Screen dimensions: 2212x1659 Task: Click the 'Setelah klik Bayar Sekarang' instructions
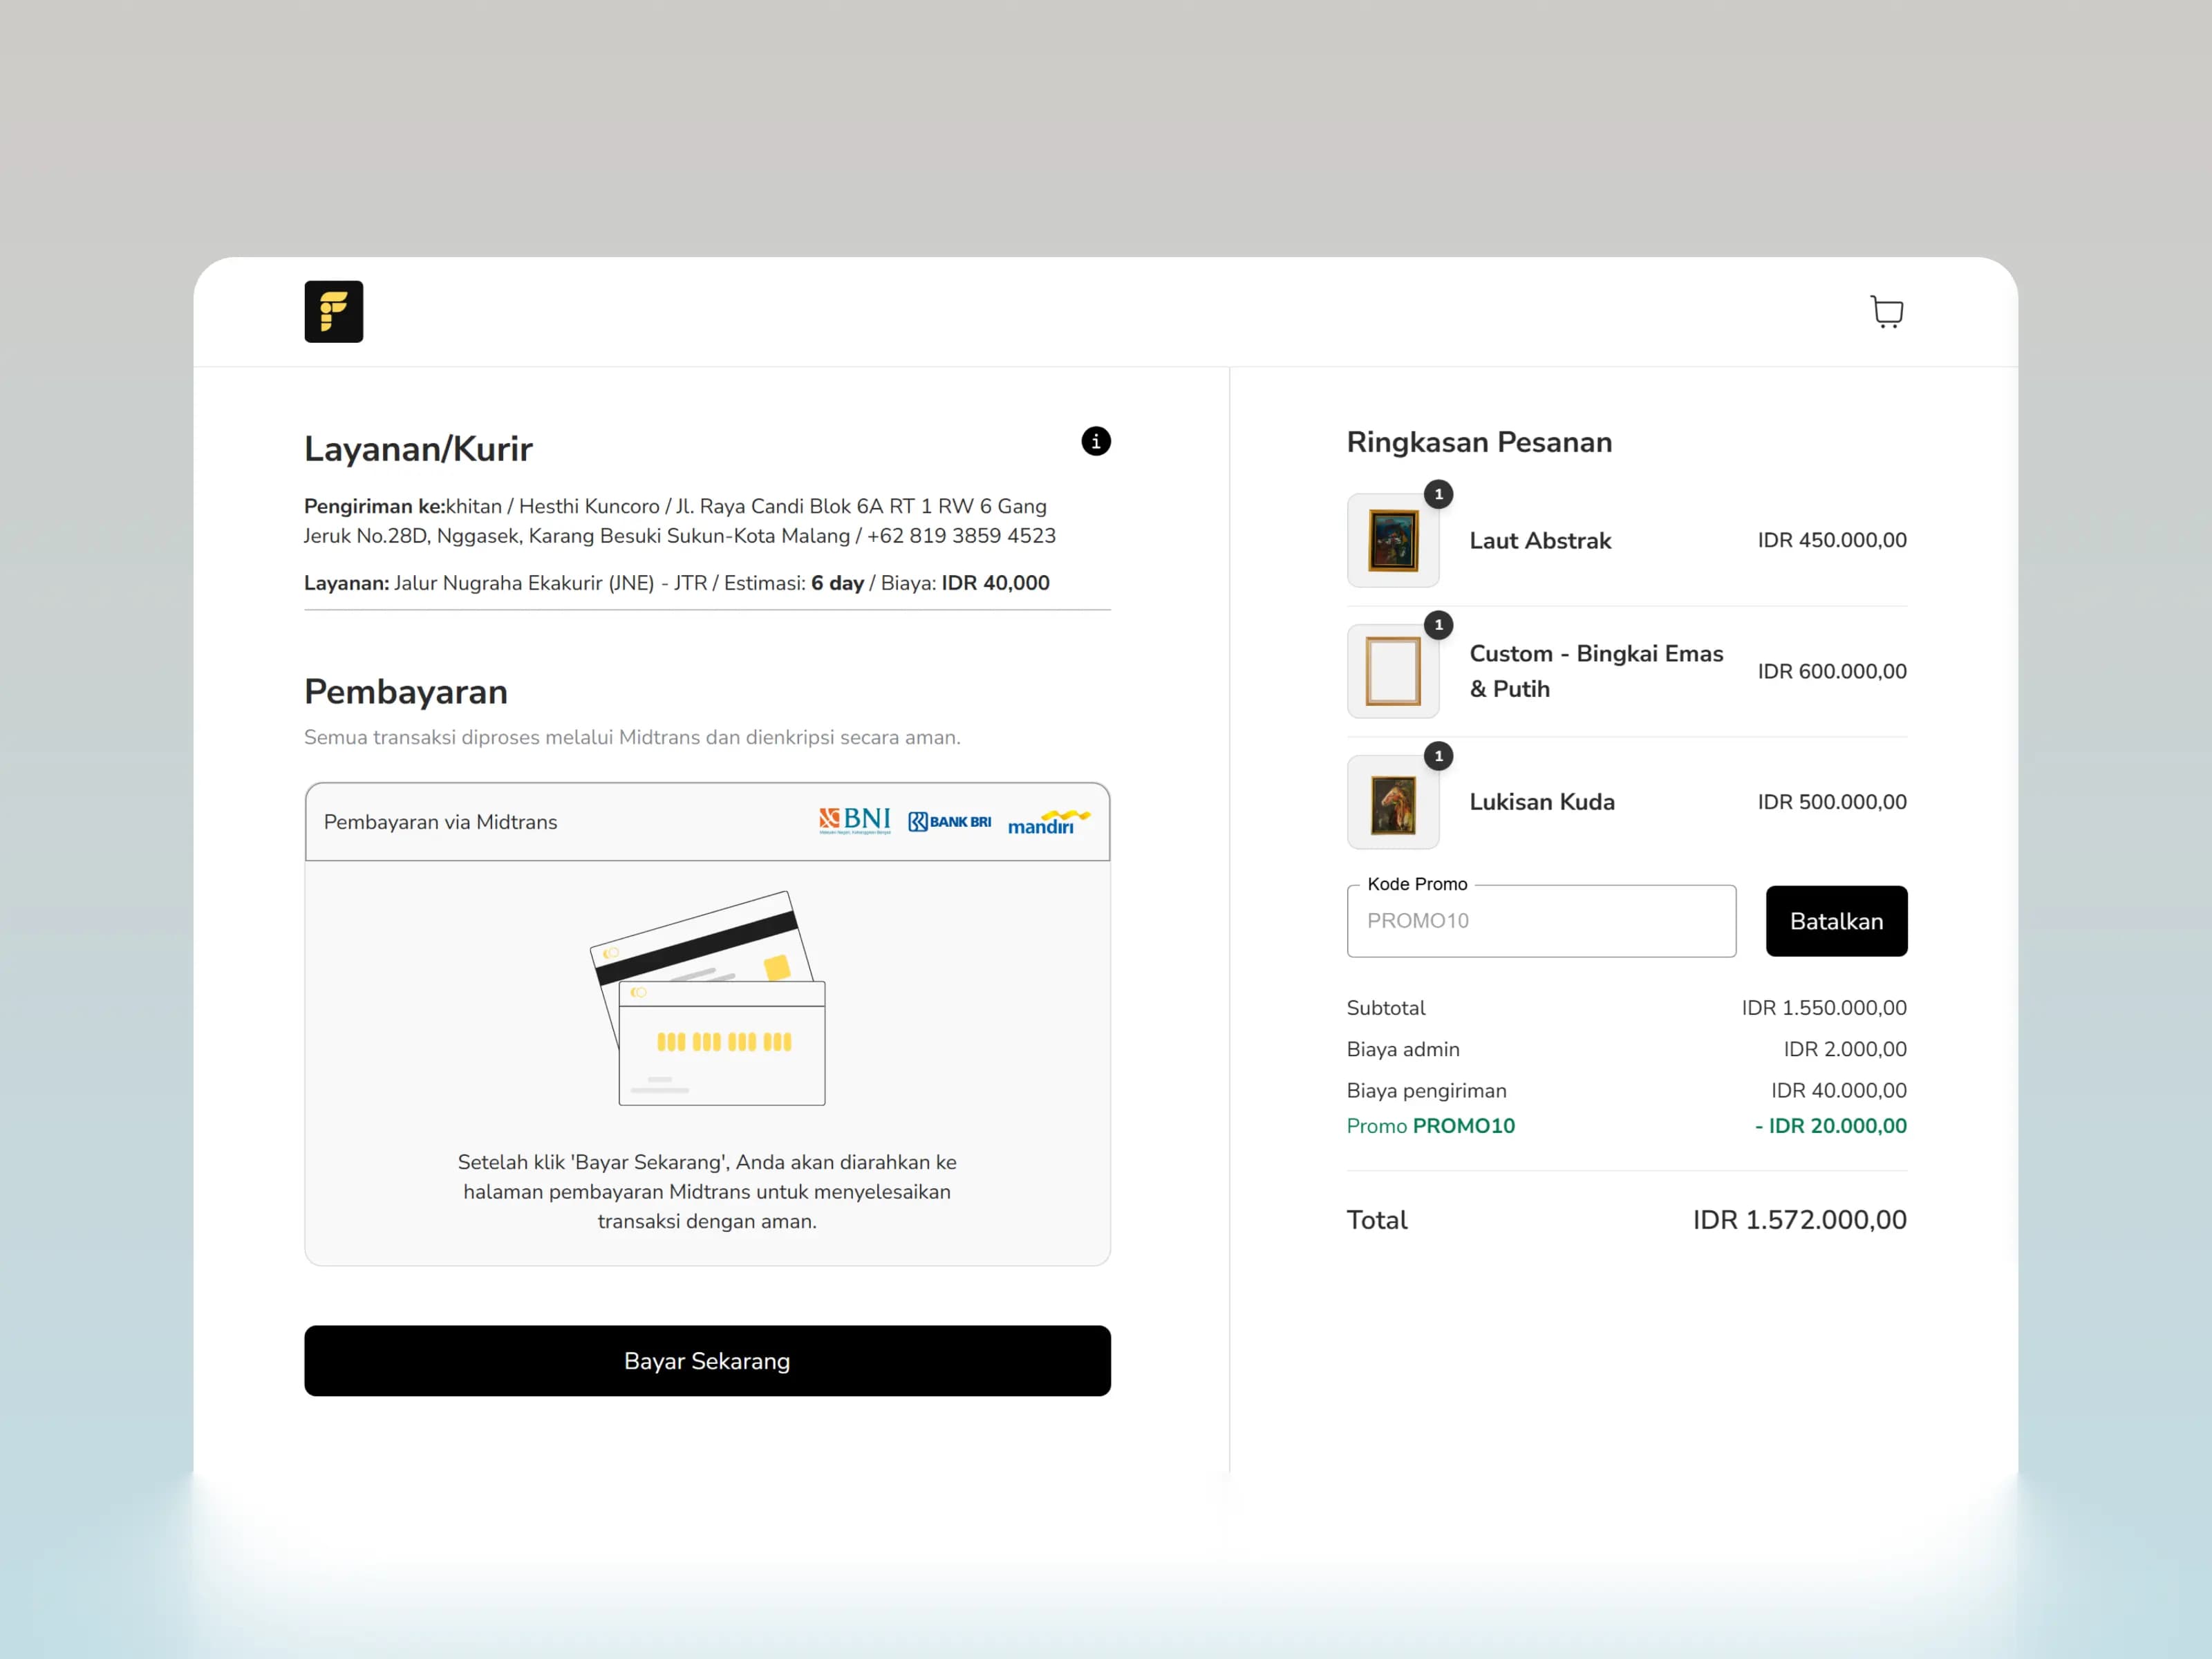point(707,1191)
